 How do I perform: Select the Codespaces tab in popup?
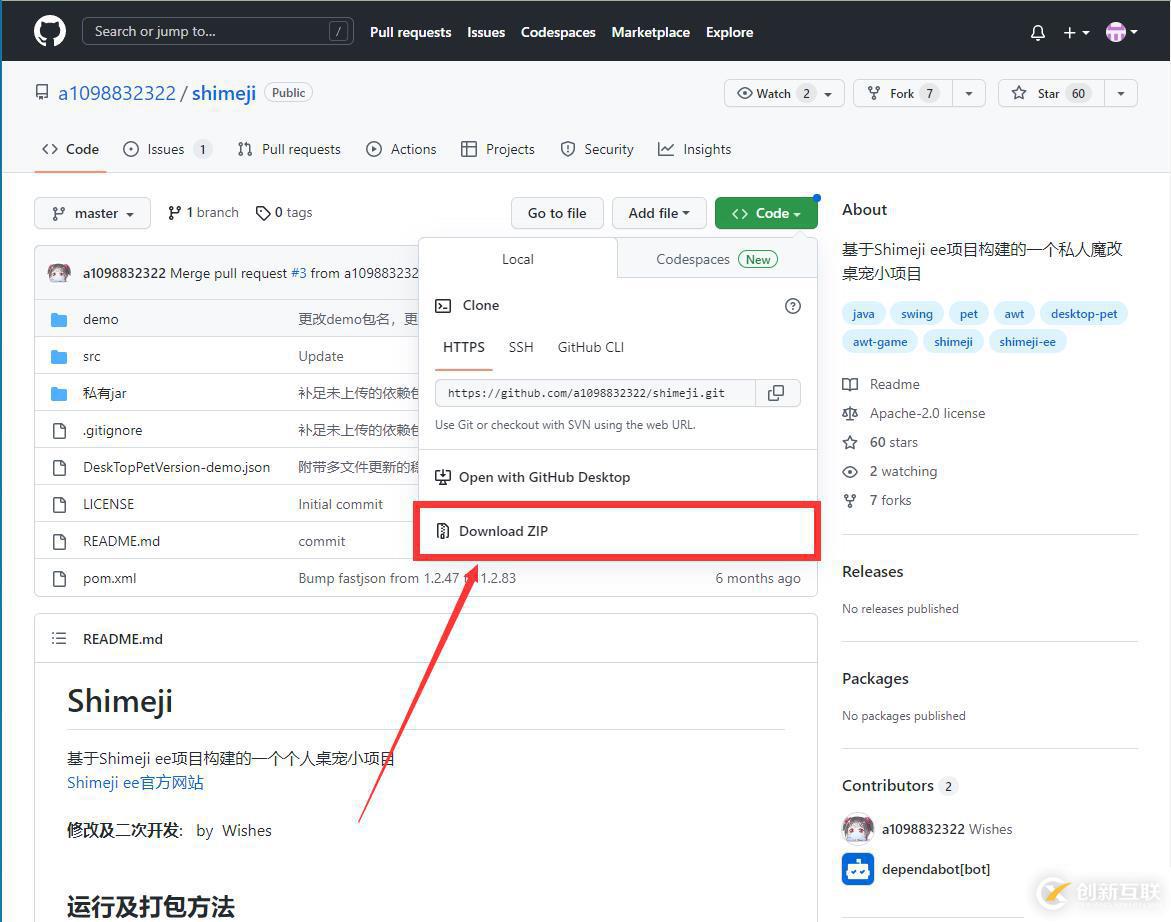[x=717, y=259]
